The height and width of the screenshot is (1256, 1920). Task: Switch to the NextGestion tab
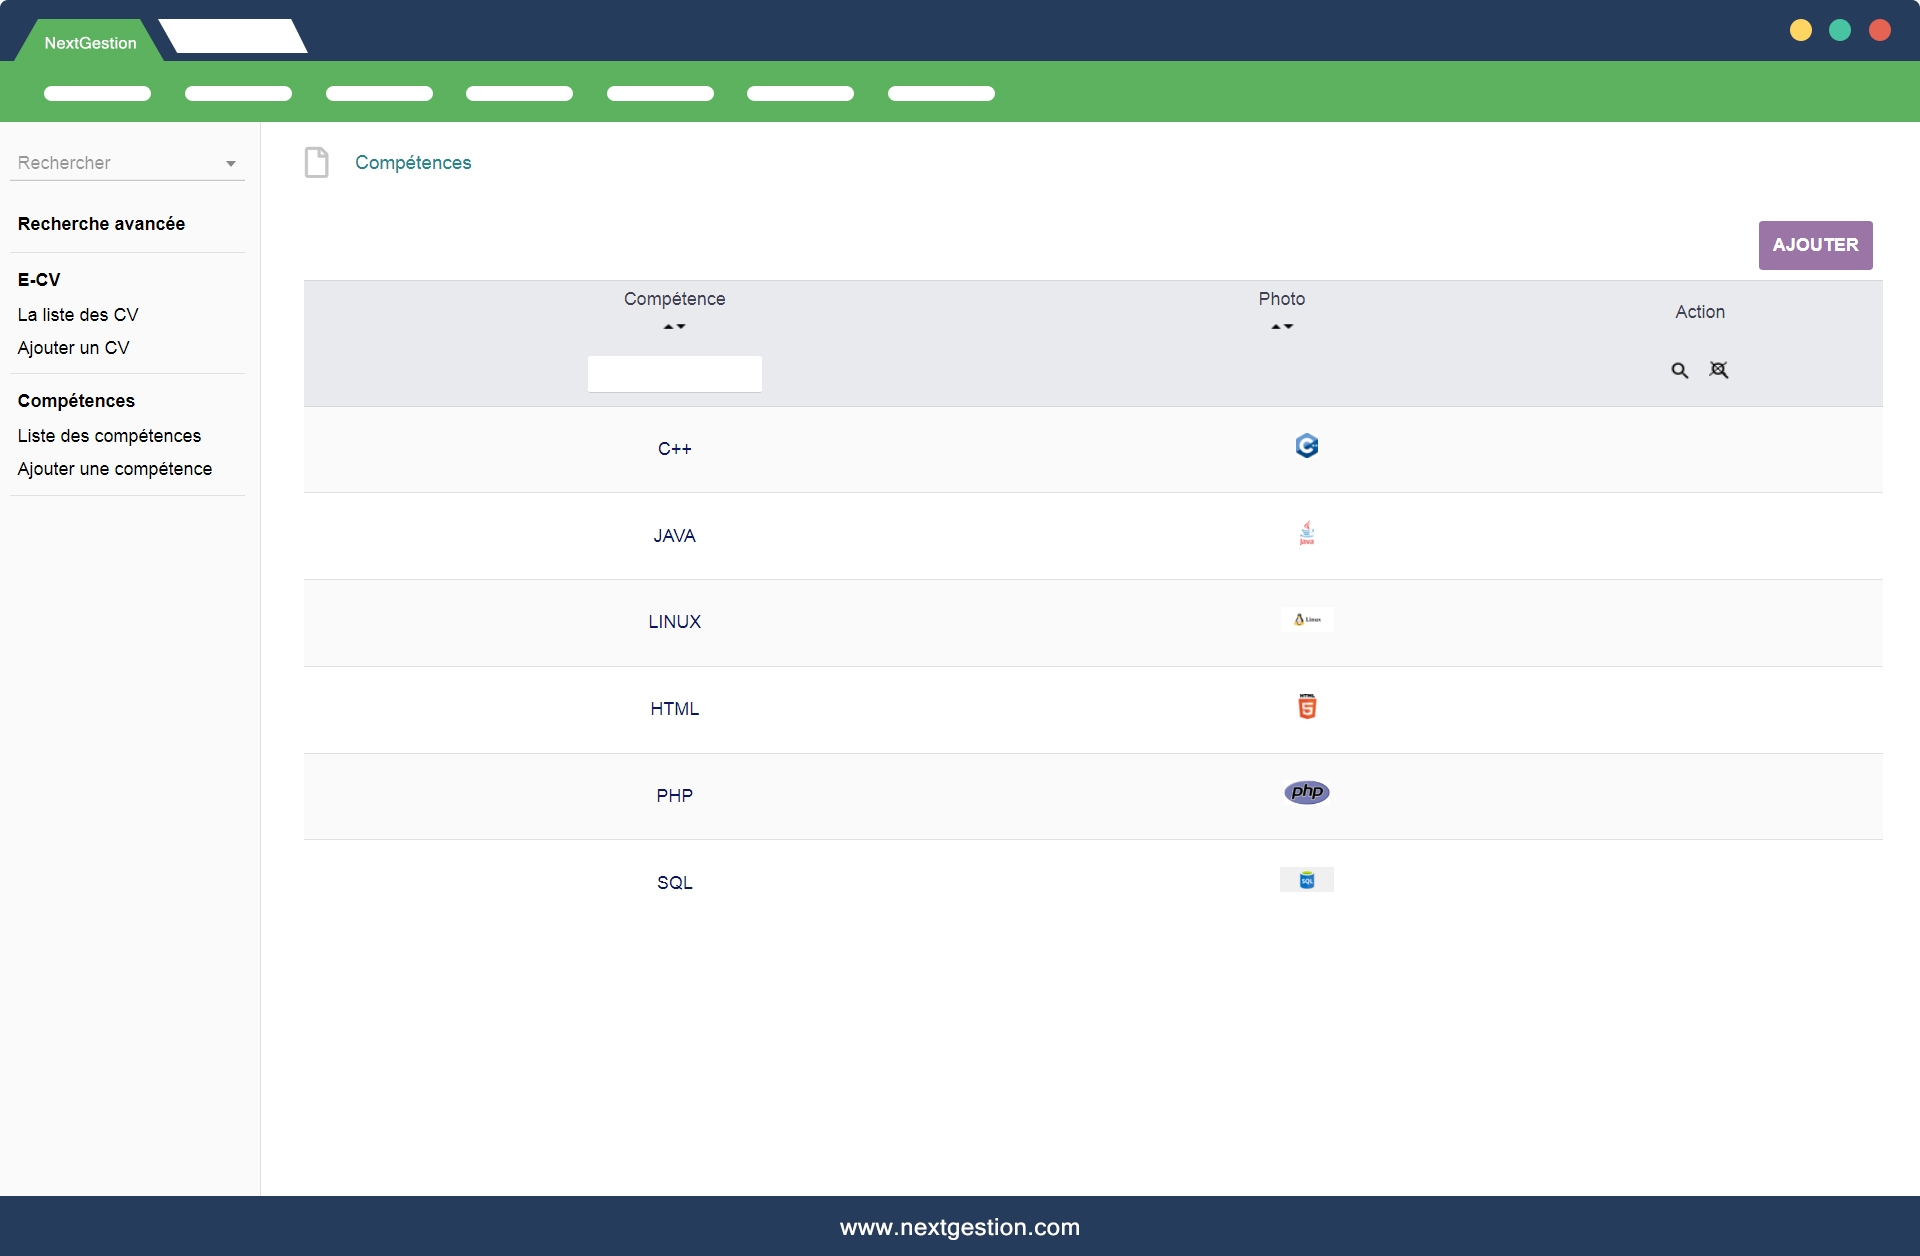pyautogui.click(x=90, y=43)
